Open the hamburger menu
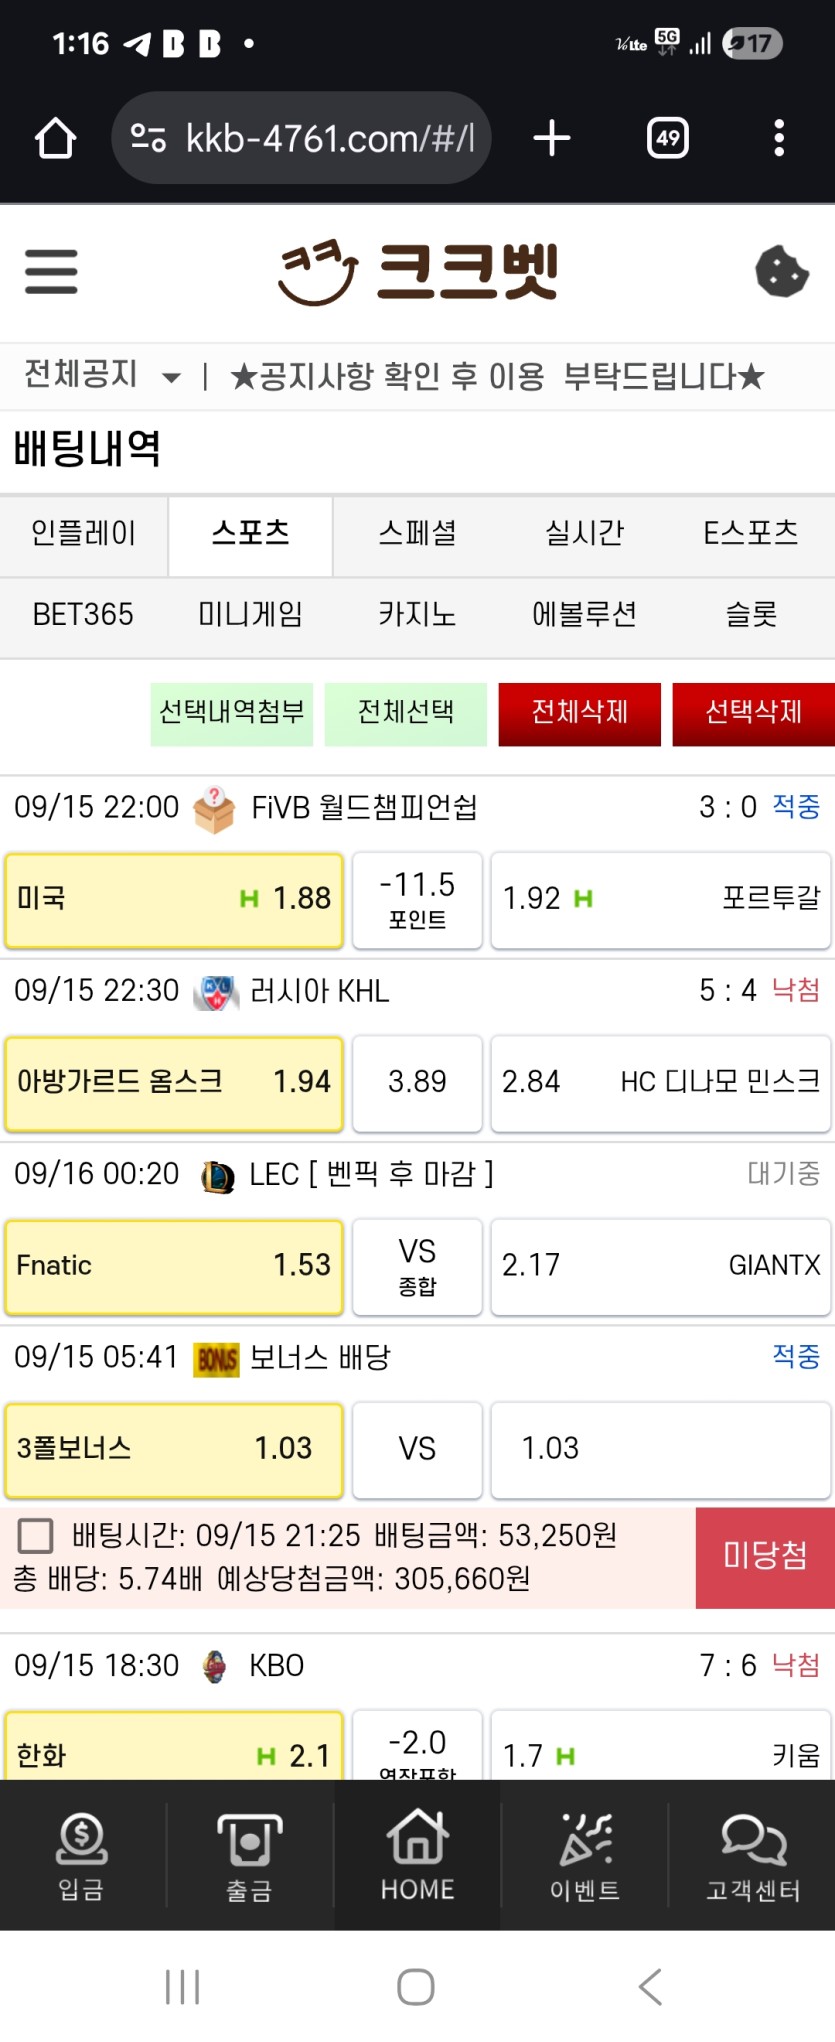This screenshot has width=835, height=2042. tap(51, 271)
